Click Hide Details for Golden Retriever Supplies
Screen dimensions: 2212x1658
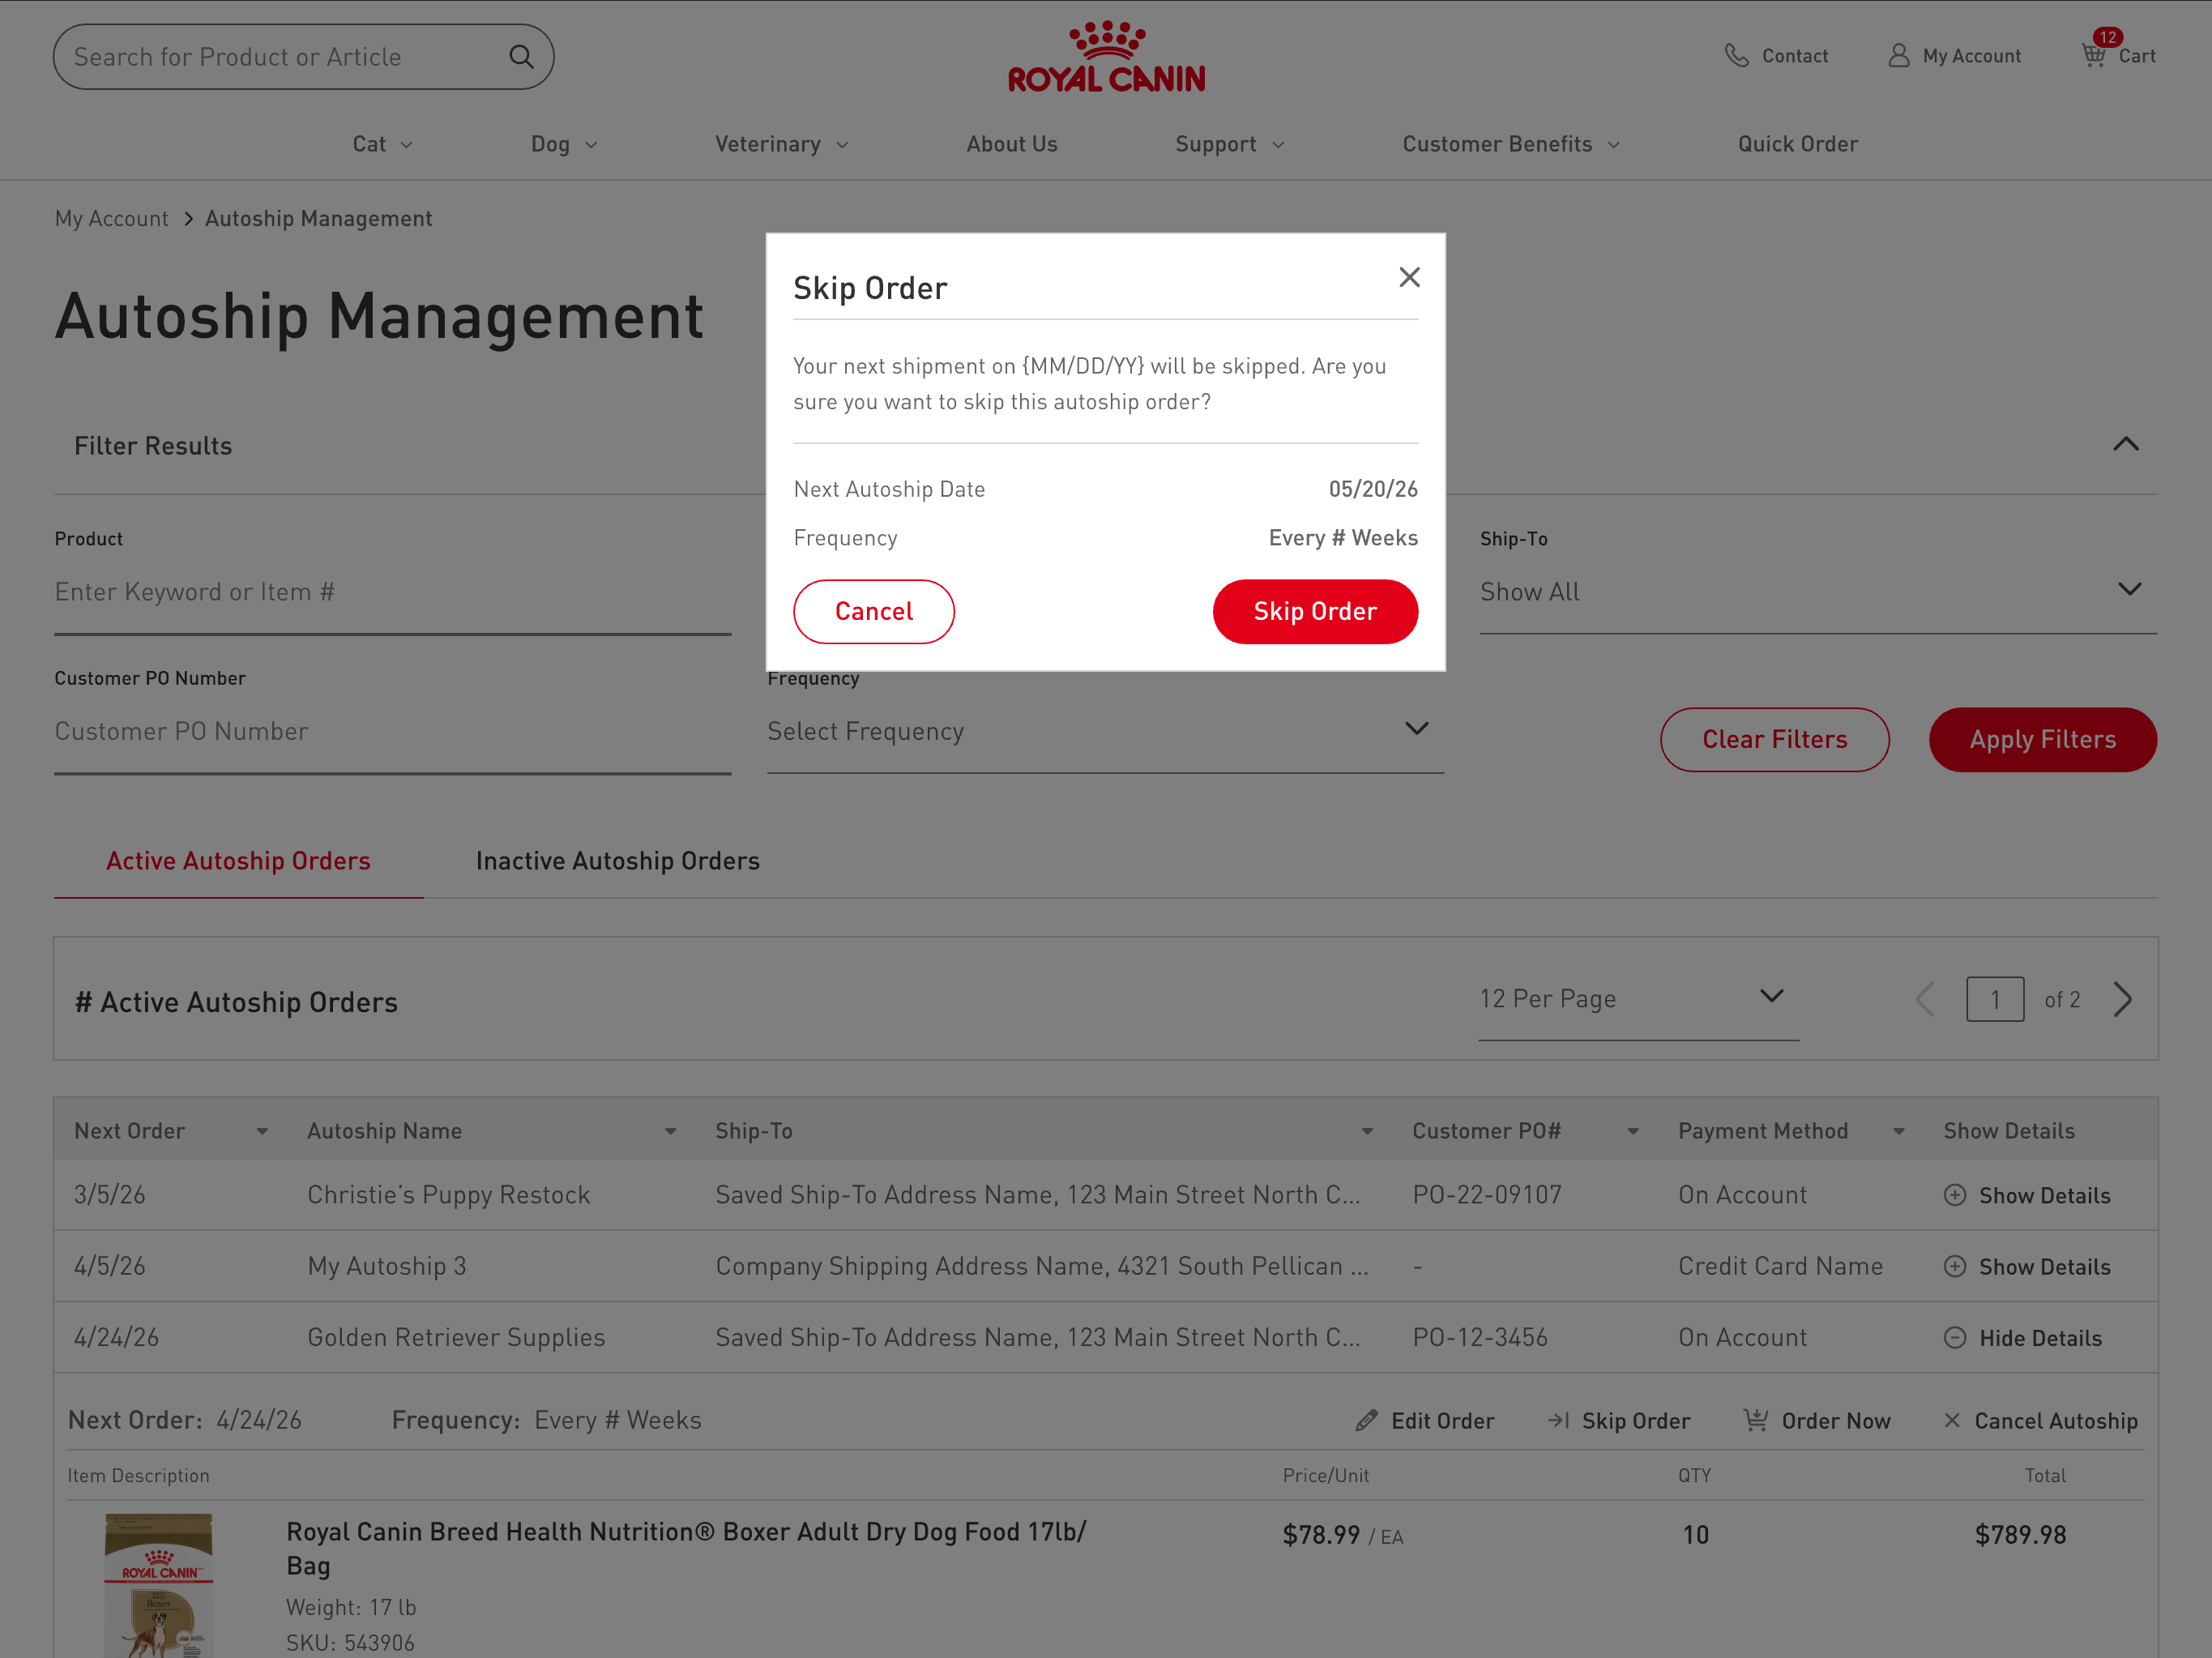[2040, 1338]
